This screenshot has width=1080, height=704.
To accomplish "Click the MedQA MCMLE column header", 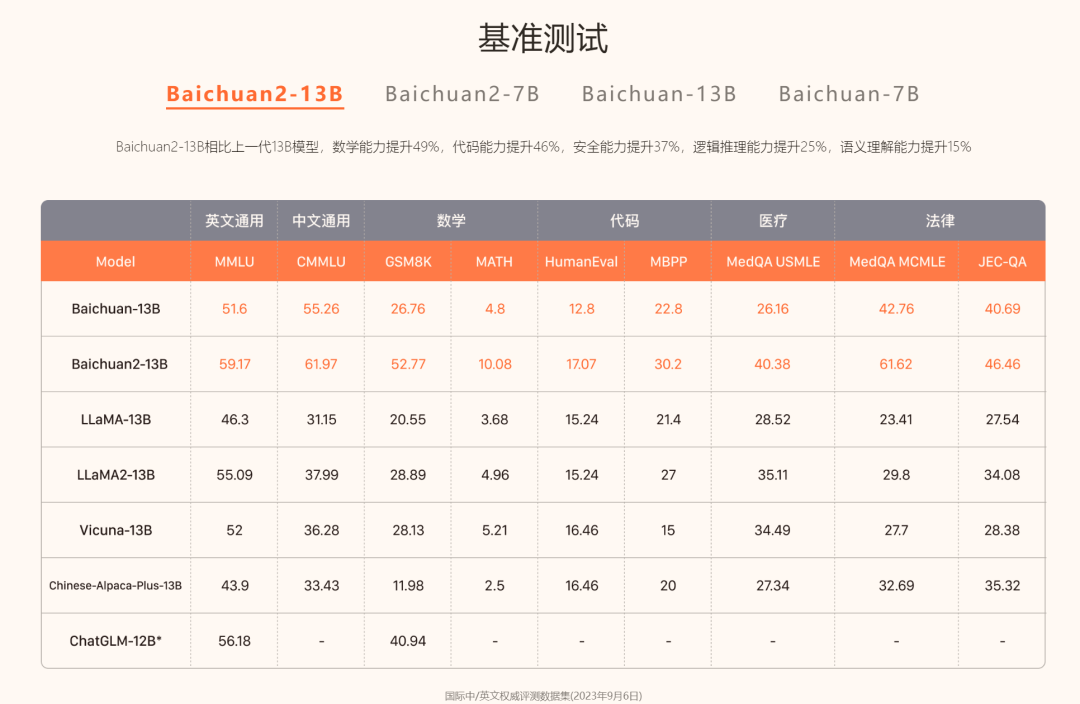I will pos(897,262).
